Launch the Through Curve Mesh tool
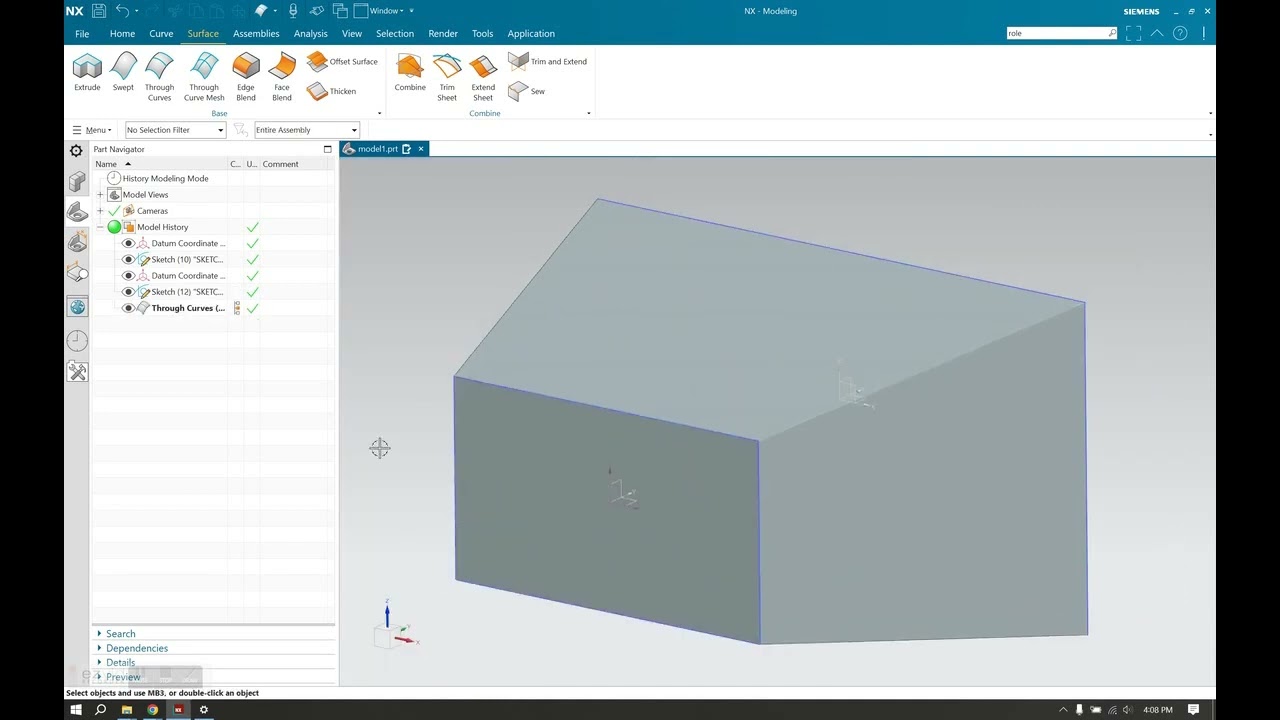The height and width of the screenshot is (720, 1280). pos(204,77)
